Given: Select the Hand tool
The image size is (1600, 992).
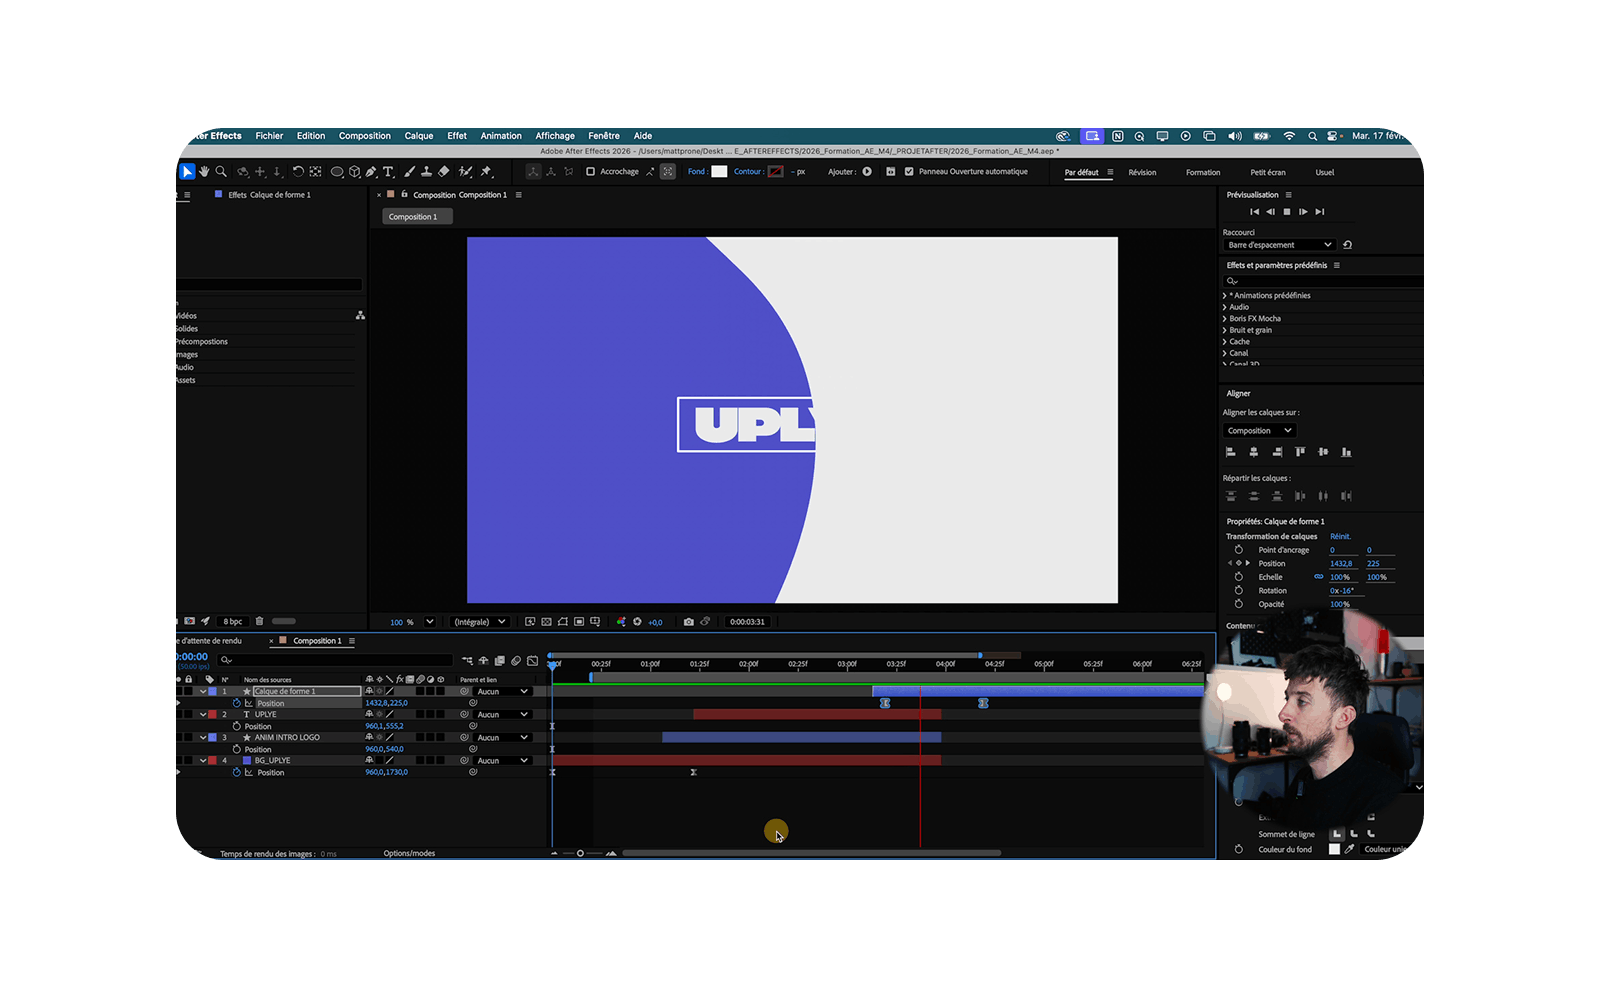Looking at the screenshot, I should pos(204,172).
